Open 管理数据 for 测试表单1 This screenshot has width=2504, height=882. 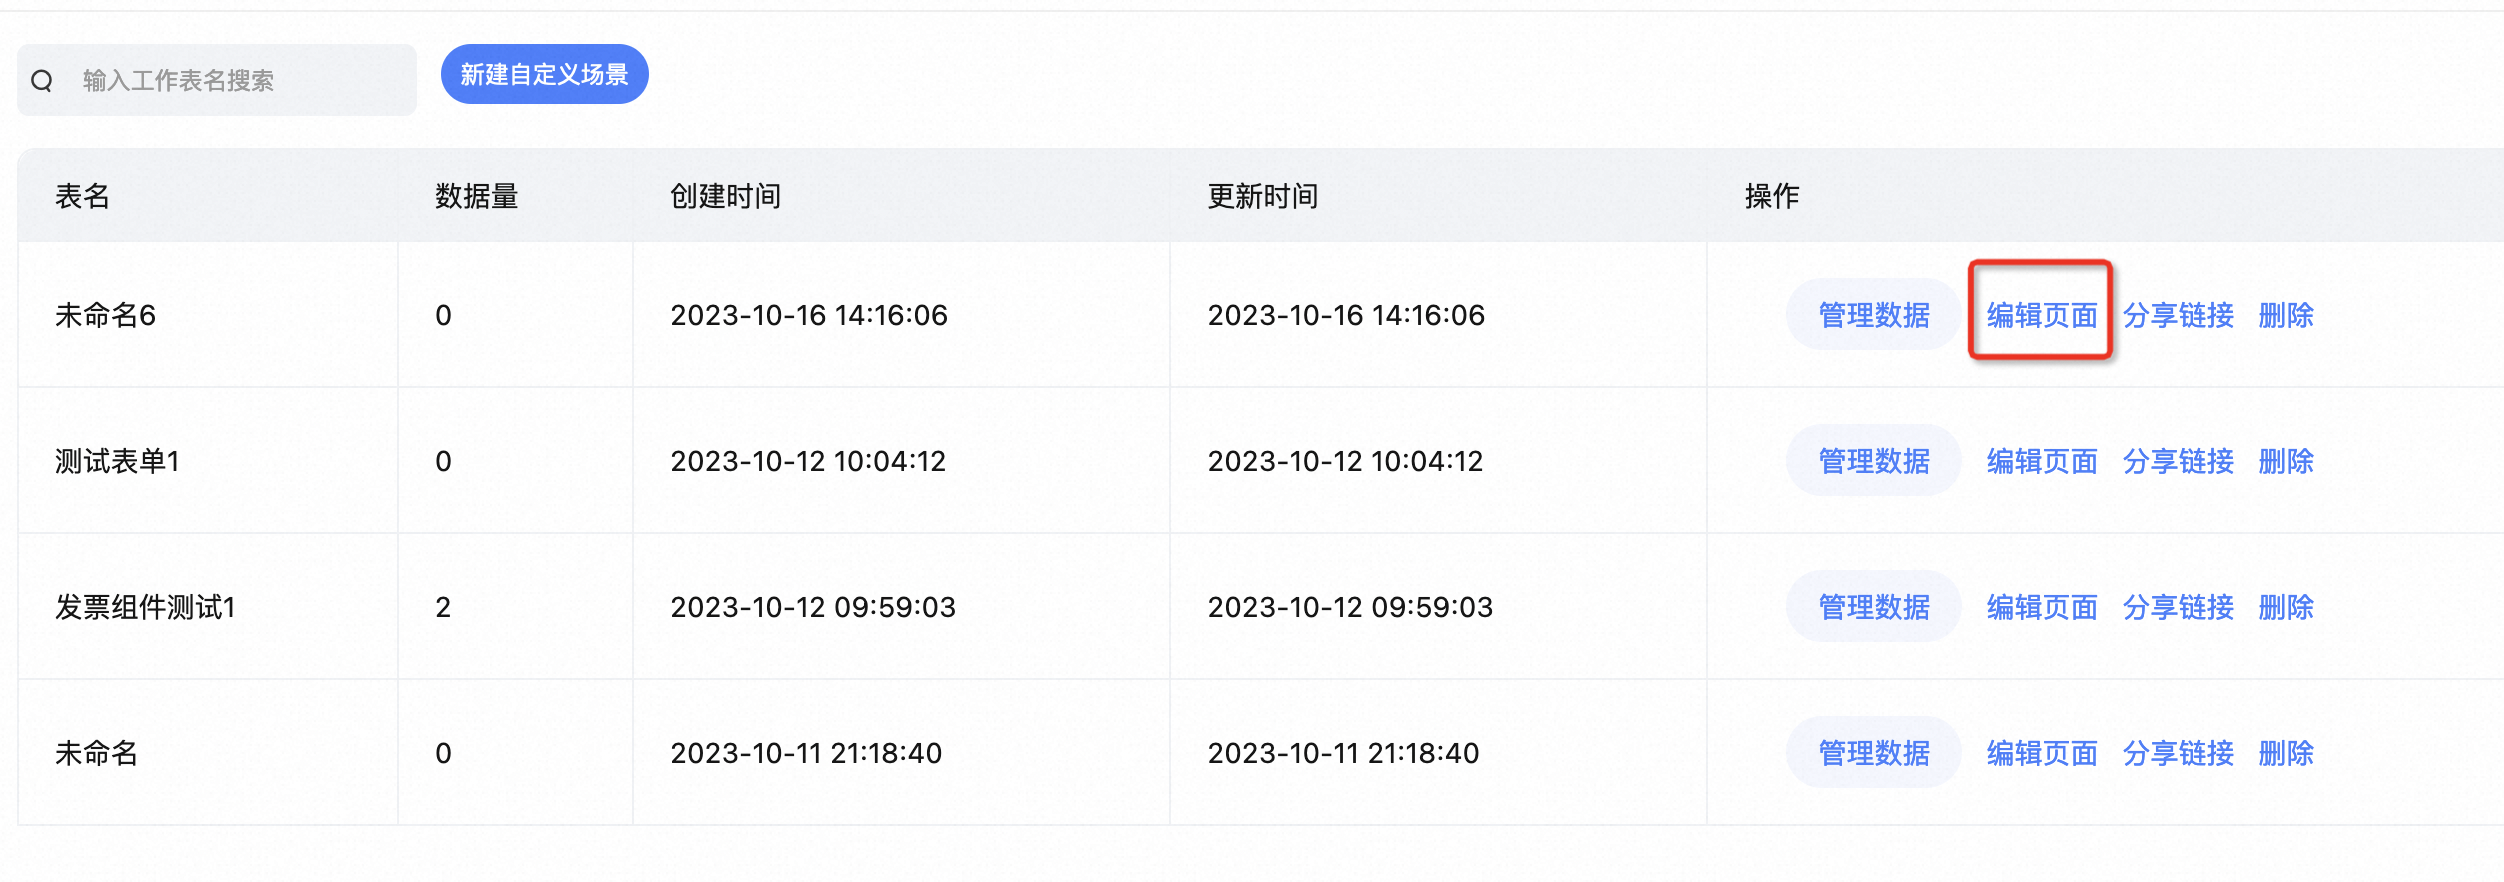tap(1873, 461)
